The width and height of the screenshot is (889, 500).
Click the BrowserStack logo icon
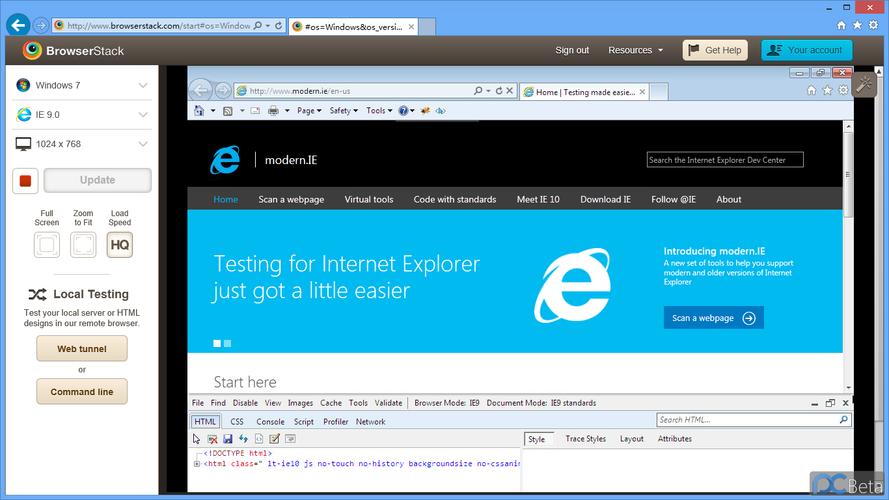coord(32,50)
